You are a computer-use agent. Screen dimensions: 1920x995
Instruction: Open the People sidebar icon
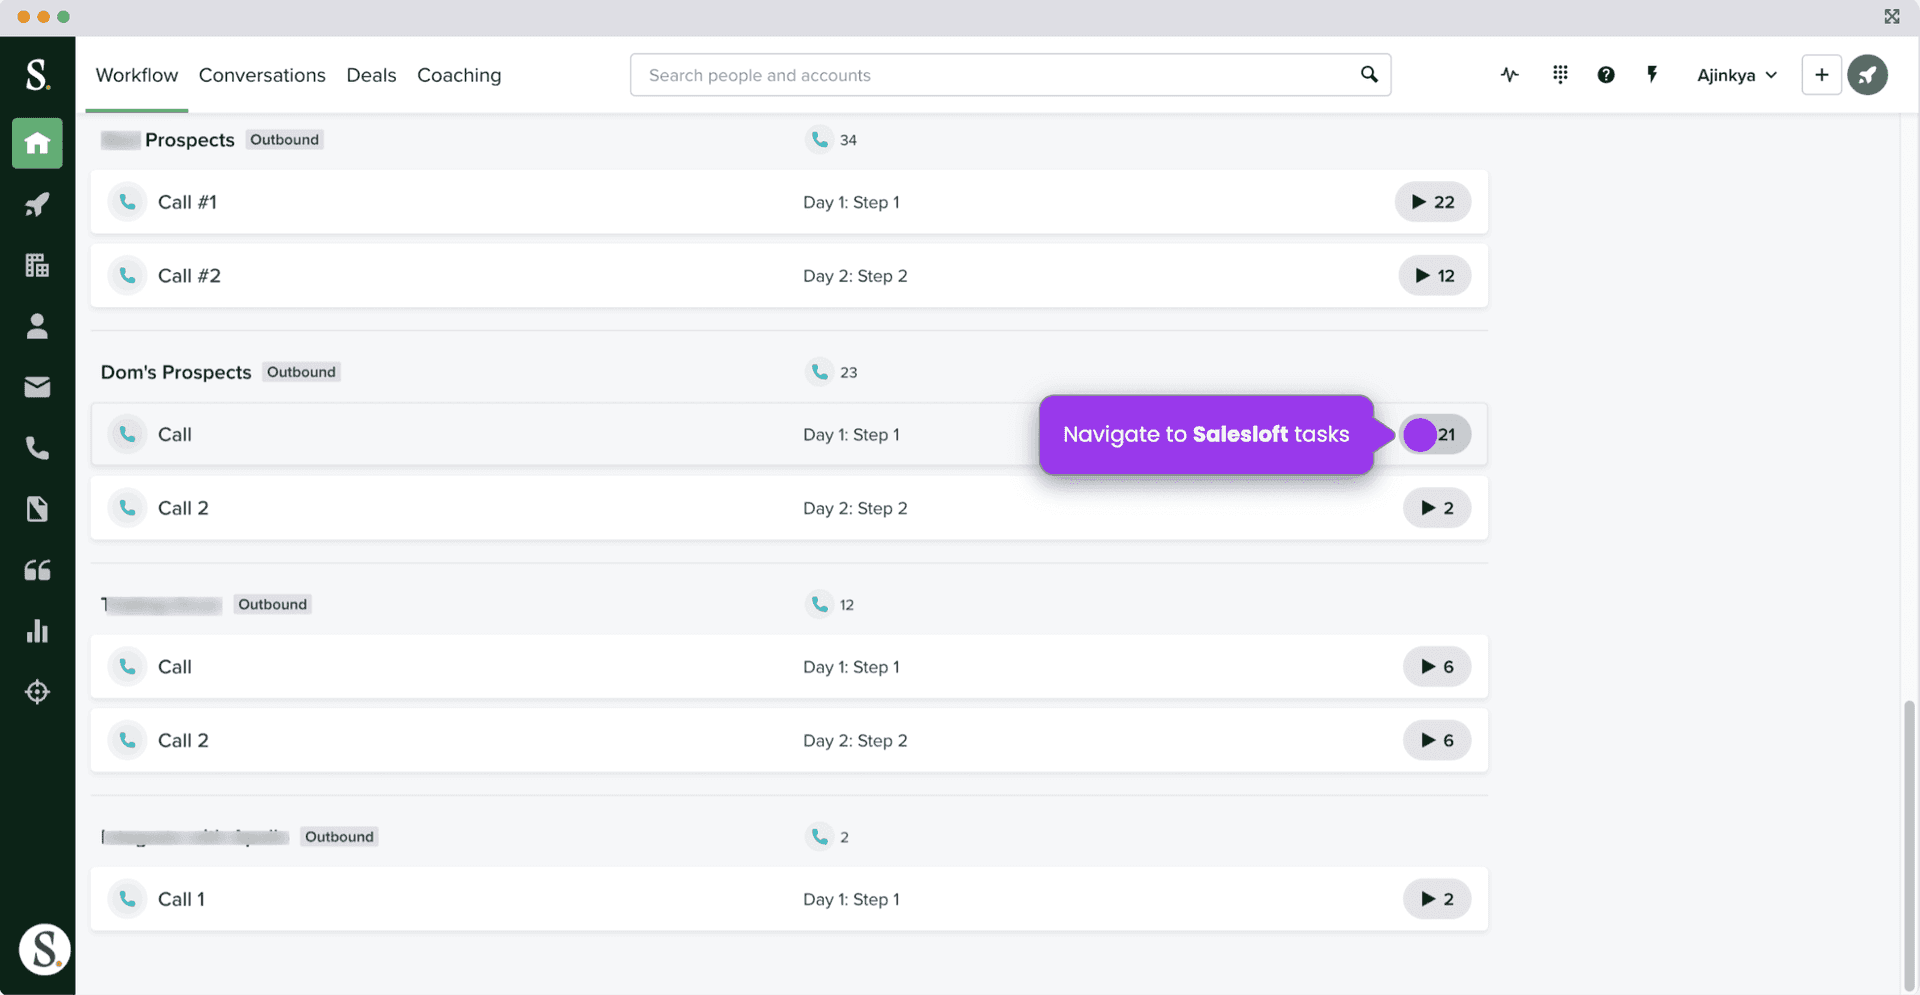click(37, 326)
